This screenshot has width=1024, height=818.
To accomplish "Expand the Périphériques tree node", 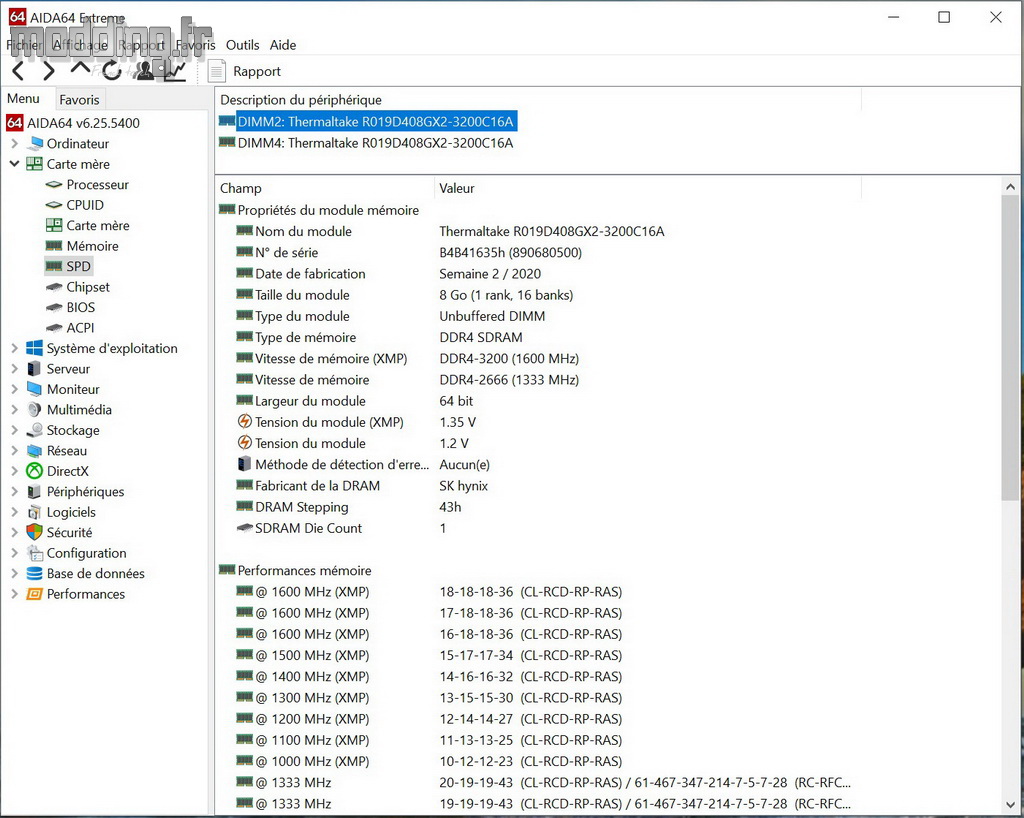I will (14, 492).
